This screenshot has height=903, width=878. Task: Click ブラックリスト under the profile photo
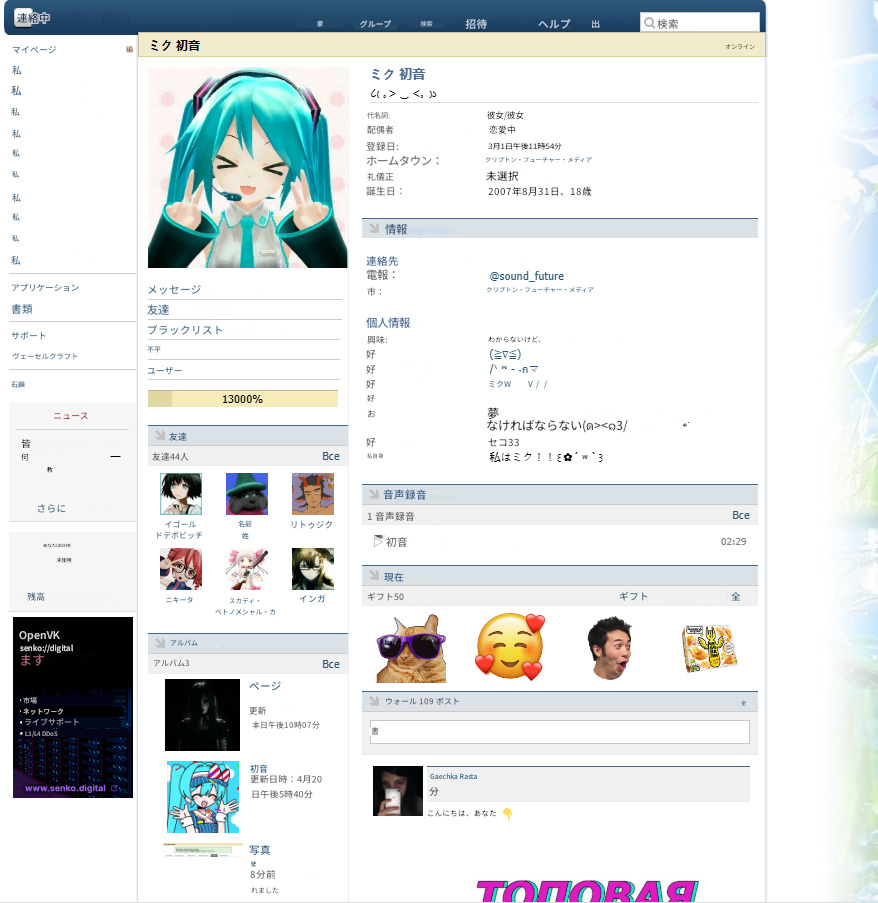point(185,330)
